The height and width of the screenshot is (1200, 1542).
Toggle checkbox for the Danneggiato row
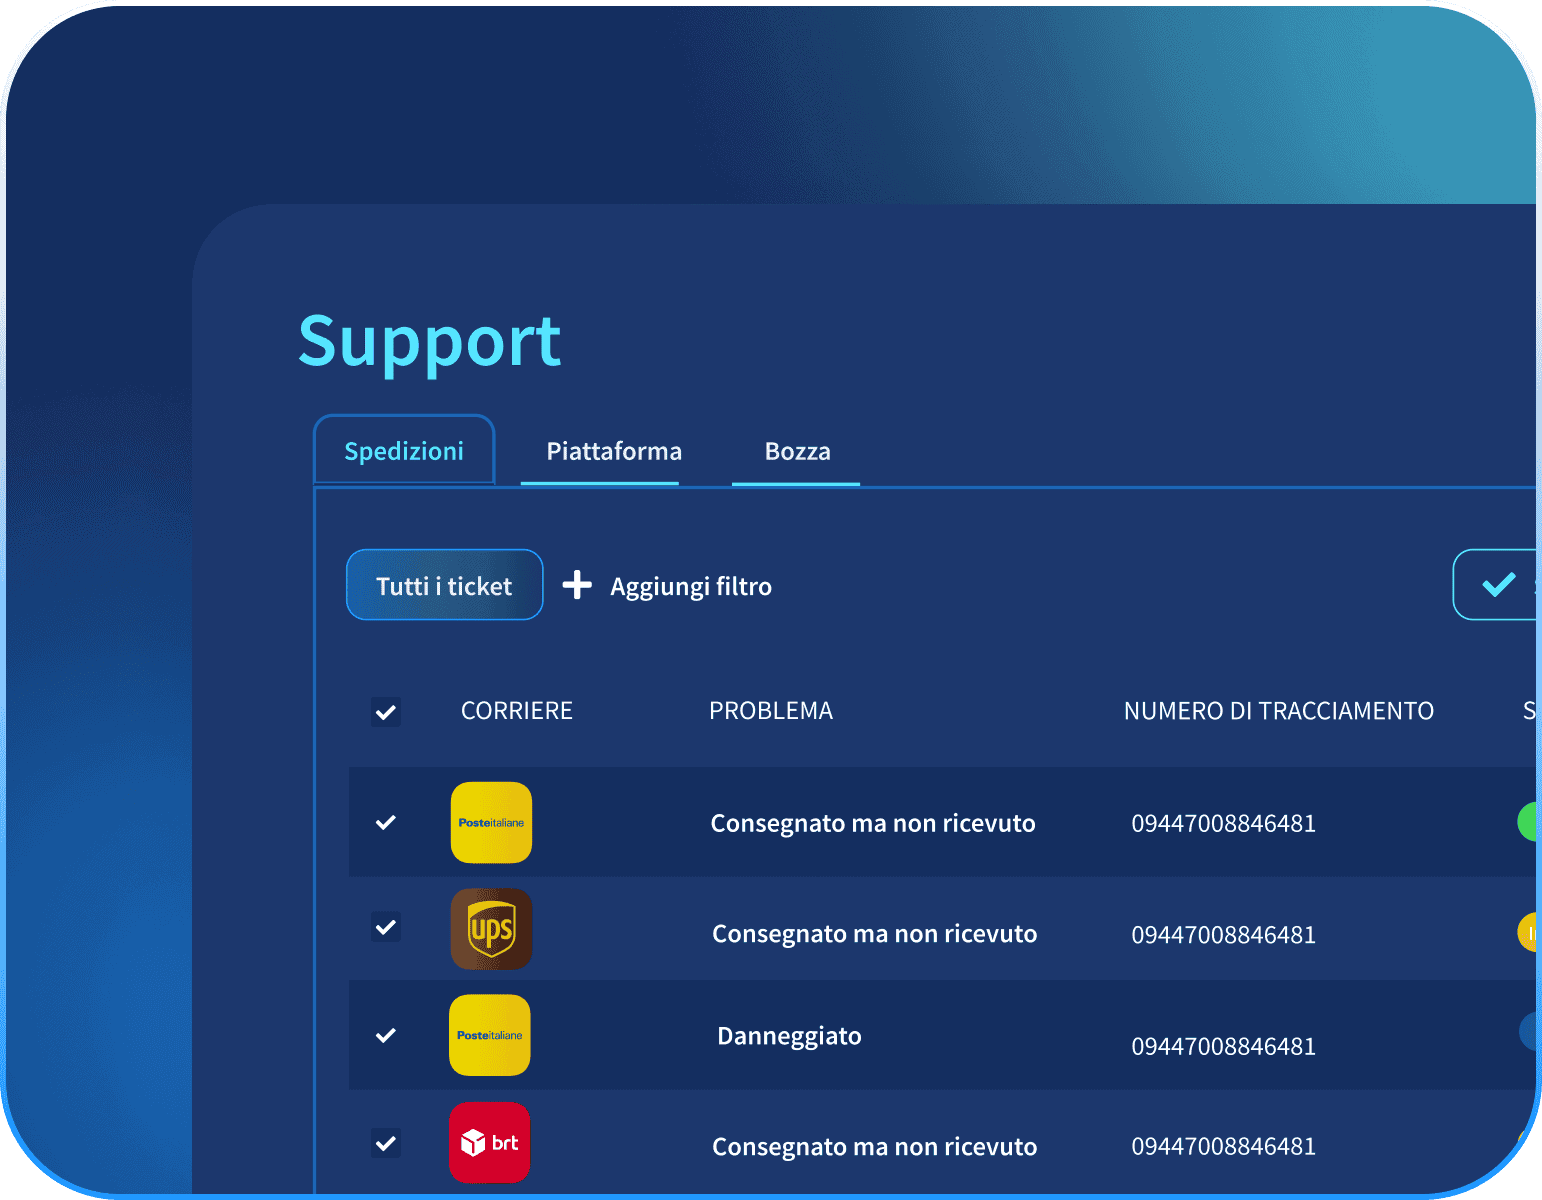click(x=386, y=1035)
